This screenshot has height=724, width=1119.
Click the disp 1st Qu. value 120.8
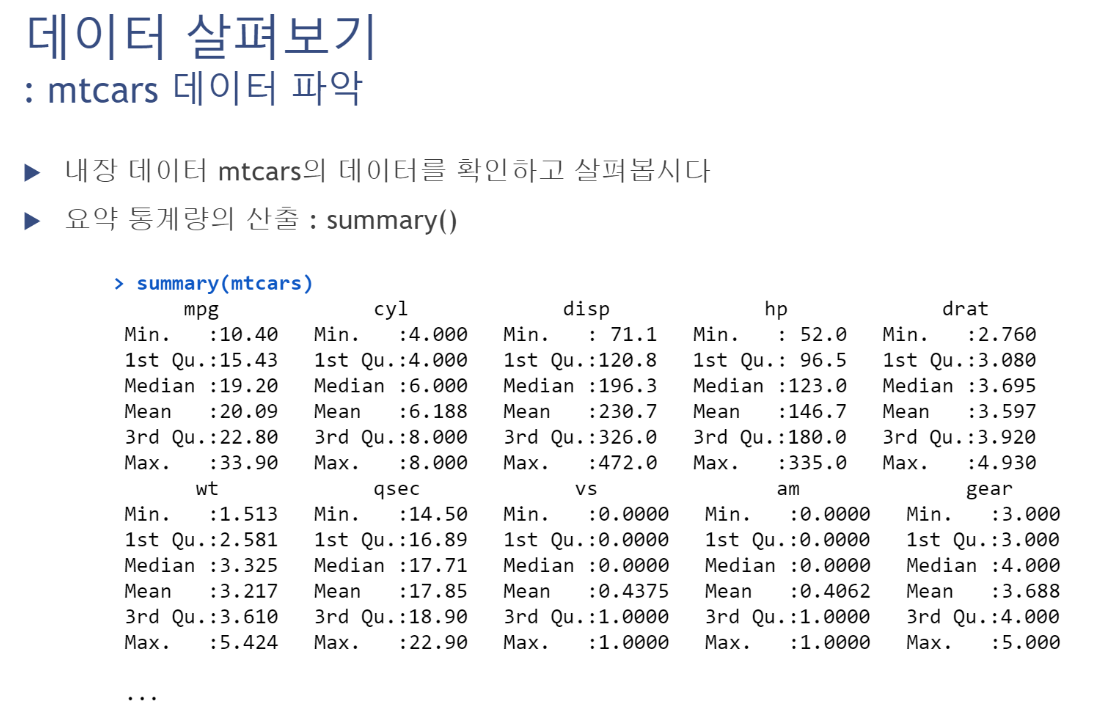click(627, 360)
